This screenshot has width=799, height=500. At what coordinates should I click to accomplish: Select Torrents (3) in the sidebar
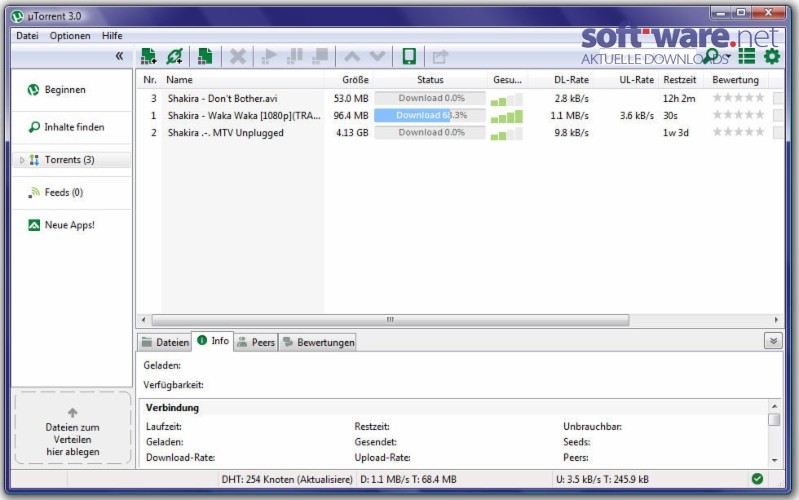click(71, 160)
